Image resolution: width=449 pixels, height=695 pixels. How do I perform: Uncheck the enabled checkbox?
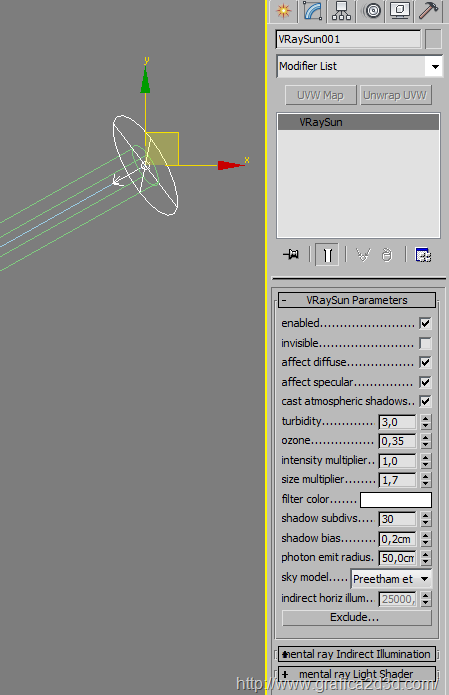coord(425,323)
